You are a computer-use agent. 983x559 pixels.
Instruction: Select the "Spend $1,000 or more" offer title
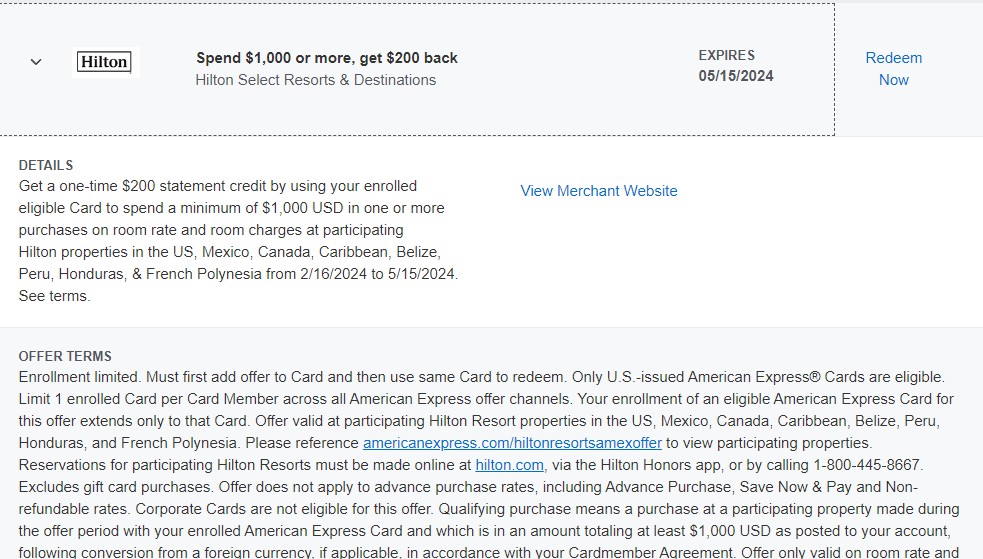(327, 58)
